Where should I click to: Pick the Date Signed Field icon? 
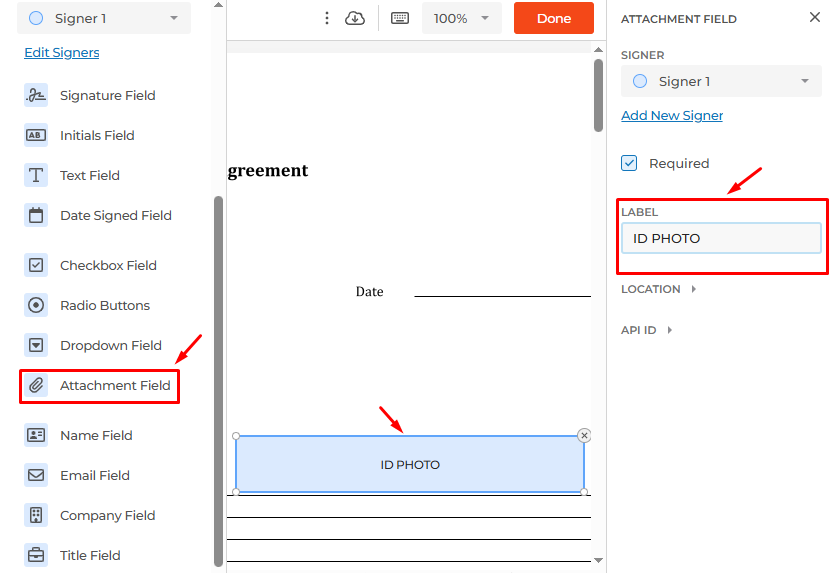point(36,215)
